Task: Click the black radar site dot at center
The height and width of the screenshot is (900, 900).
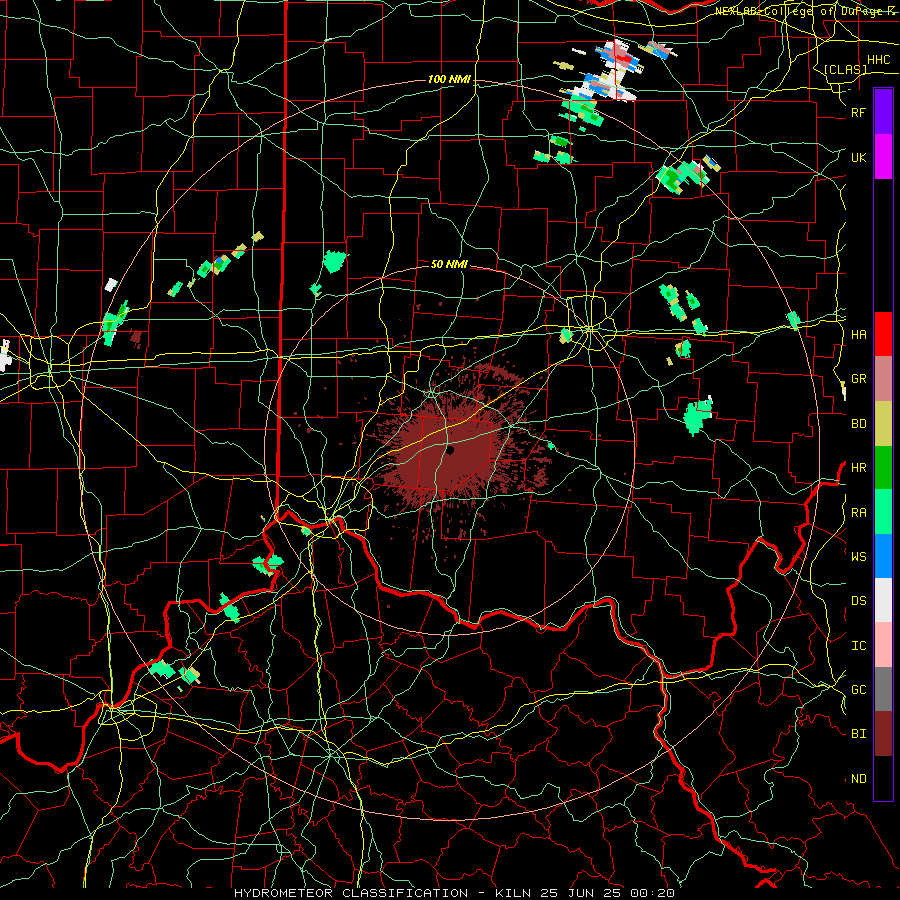Action: click(x=450, y=450)
